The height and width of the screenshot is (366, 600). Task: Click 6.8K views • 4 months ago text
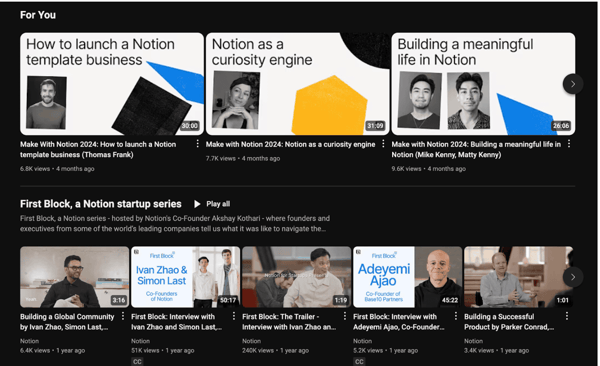pyautogui.click(x=57, y=168)
